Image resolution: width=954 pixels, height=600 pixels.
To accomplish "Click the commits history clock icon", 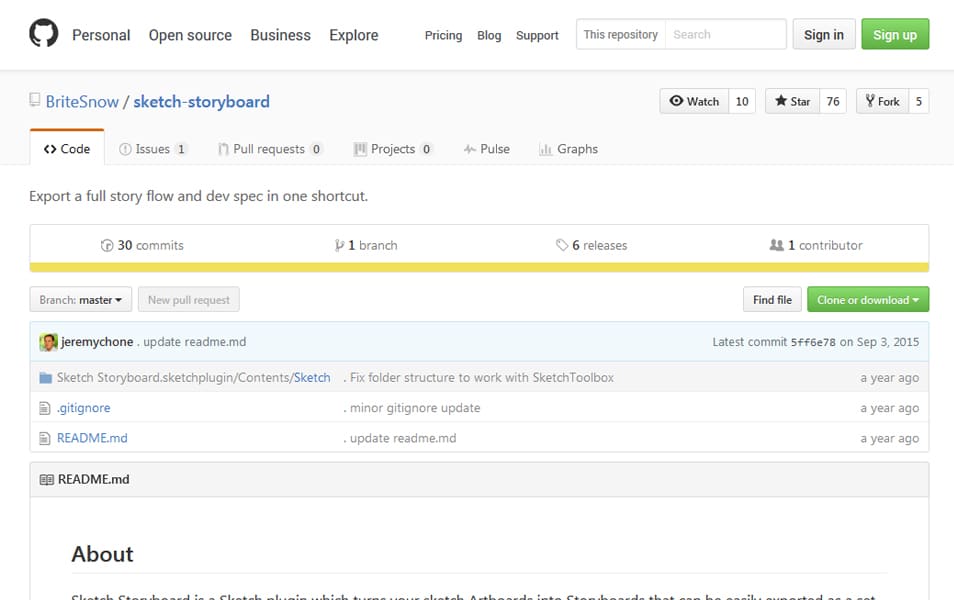I will 107,245.
